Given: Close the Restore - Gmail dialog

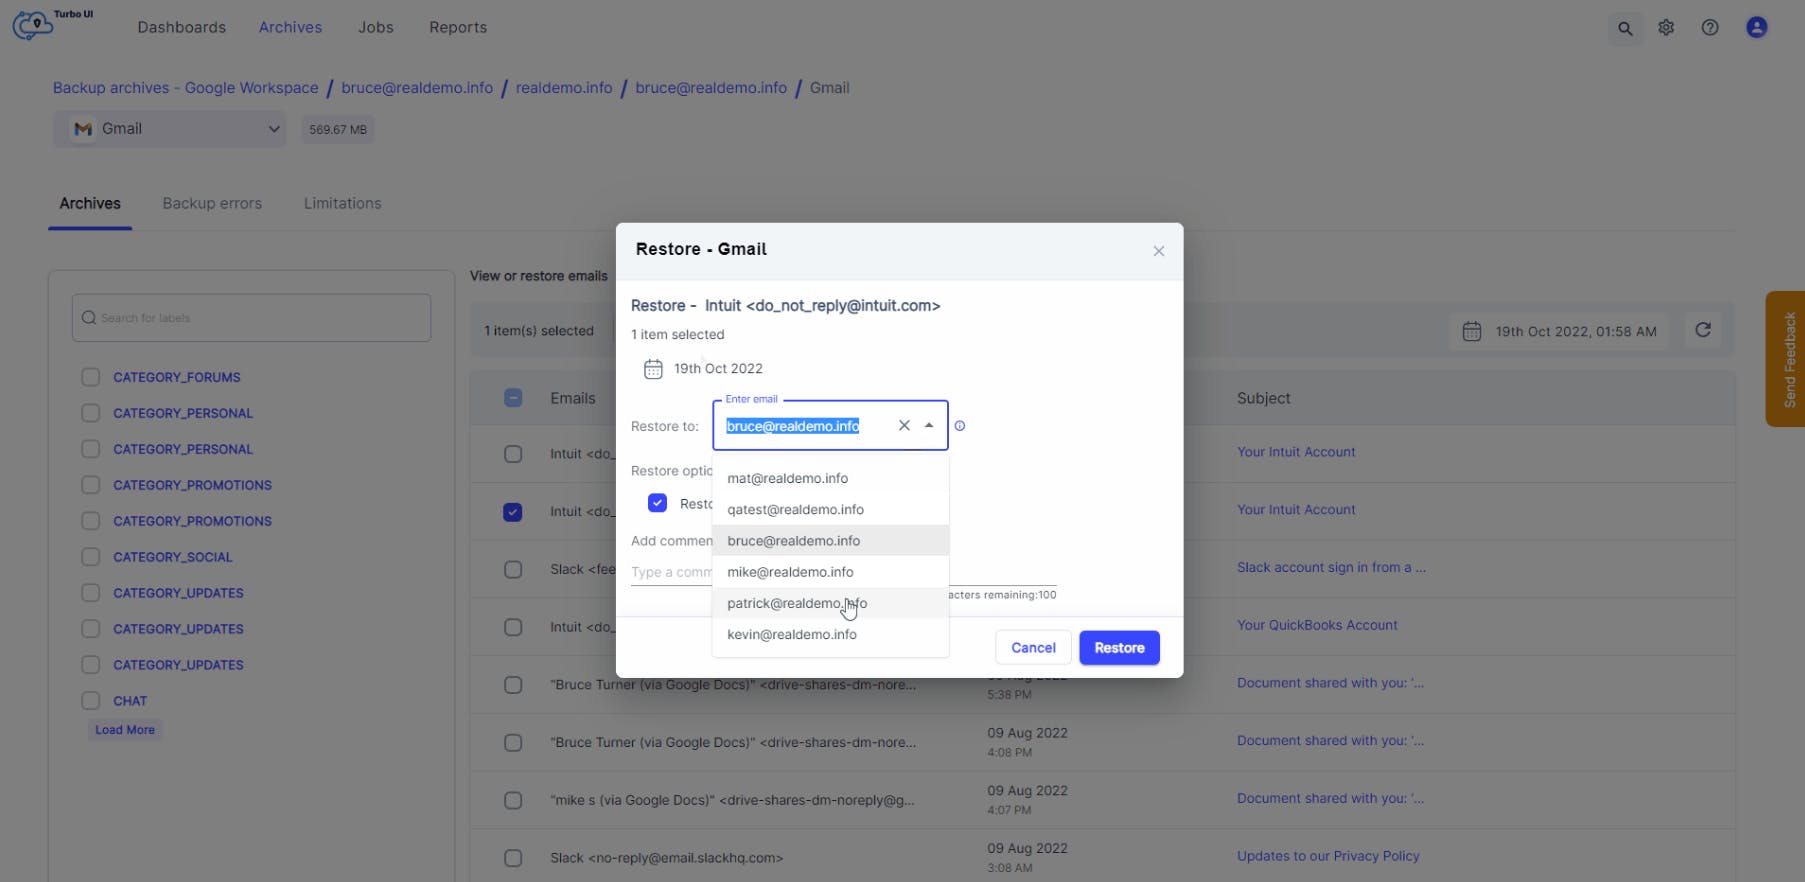Looking at the screenshot, I should pyautogui.click(x=1158, y=251).
